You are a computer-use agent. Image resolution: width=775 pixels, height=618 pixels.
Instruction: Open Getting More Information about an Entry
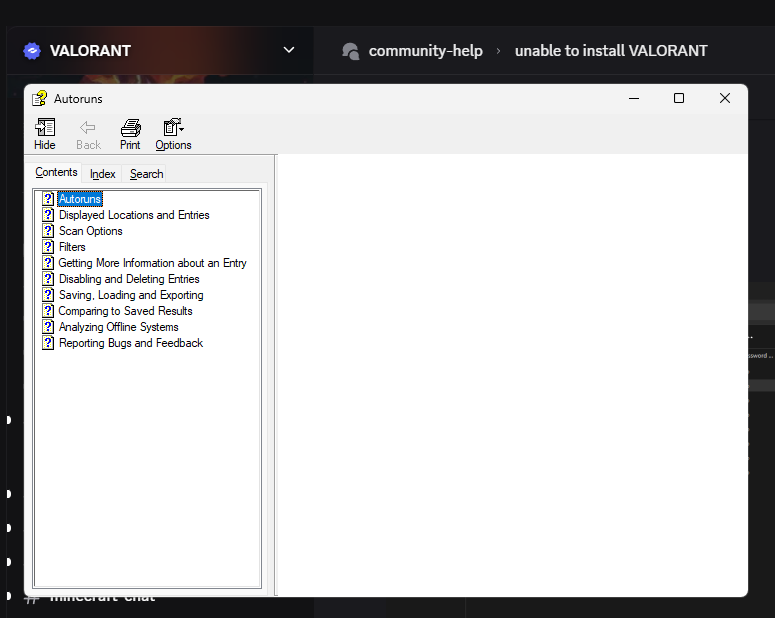click(x=152, y=263)
